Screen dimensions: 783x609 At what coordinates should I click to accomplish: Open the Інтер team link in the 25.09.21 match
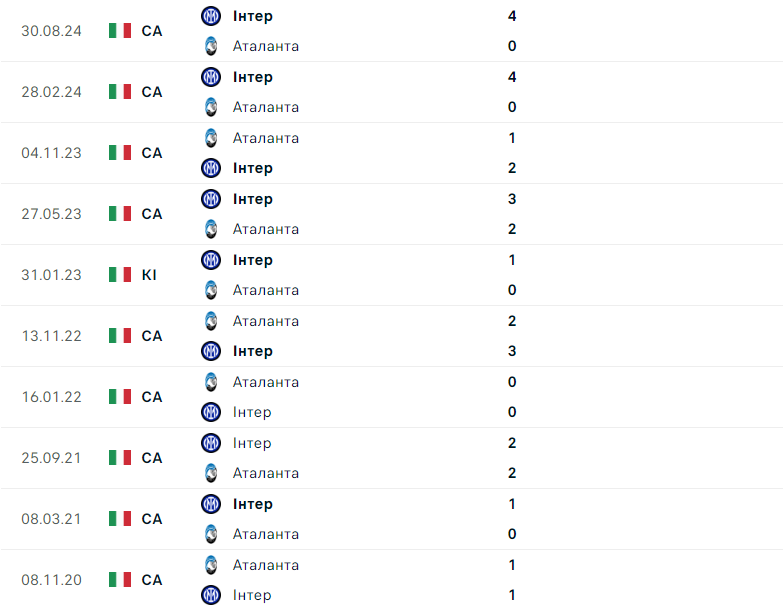pos(252,443)
